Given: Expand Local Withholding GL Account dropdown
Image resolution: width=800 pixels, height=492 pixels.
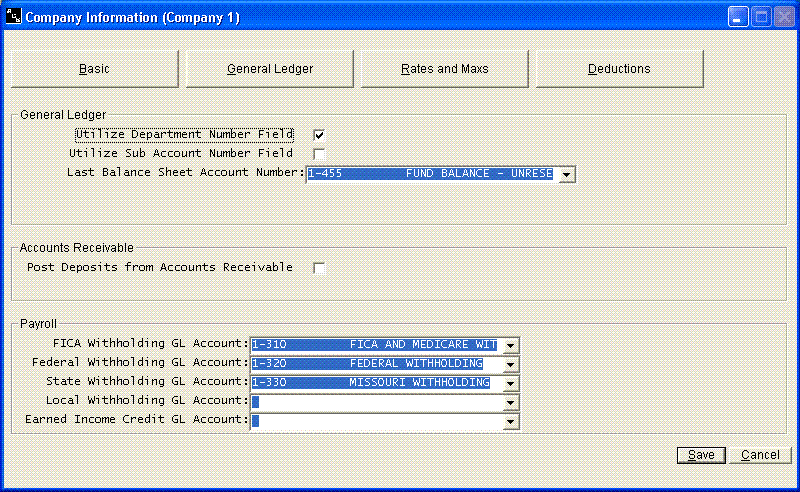Looking at the screenshot, I should 510,402.
